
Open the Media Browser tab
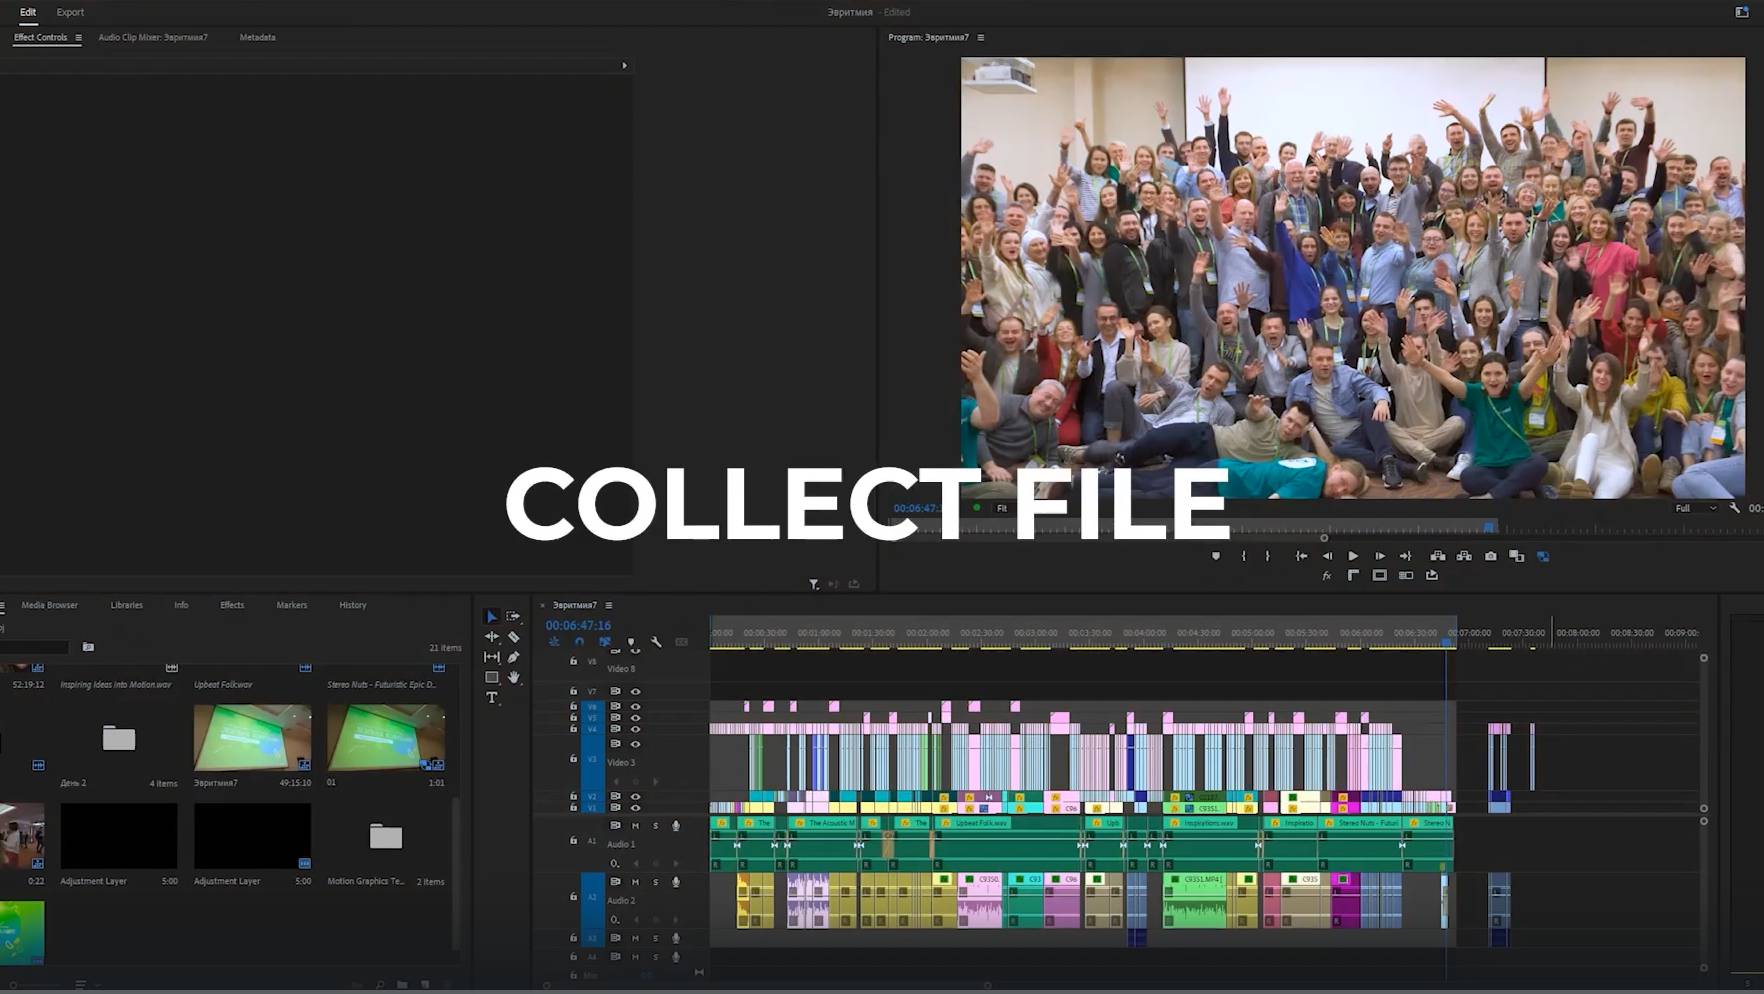click(49, 605)
